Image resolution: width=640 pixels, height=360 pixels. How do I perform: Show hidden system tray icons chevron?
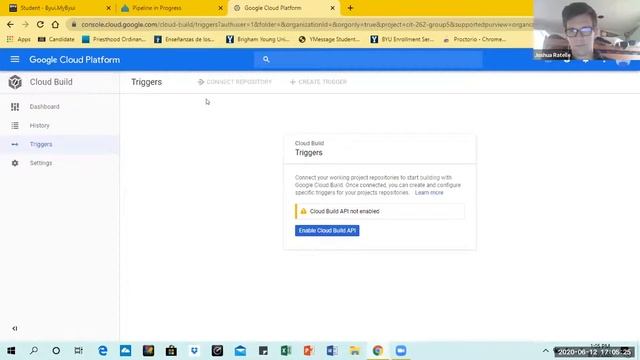pos(545,351)
